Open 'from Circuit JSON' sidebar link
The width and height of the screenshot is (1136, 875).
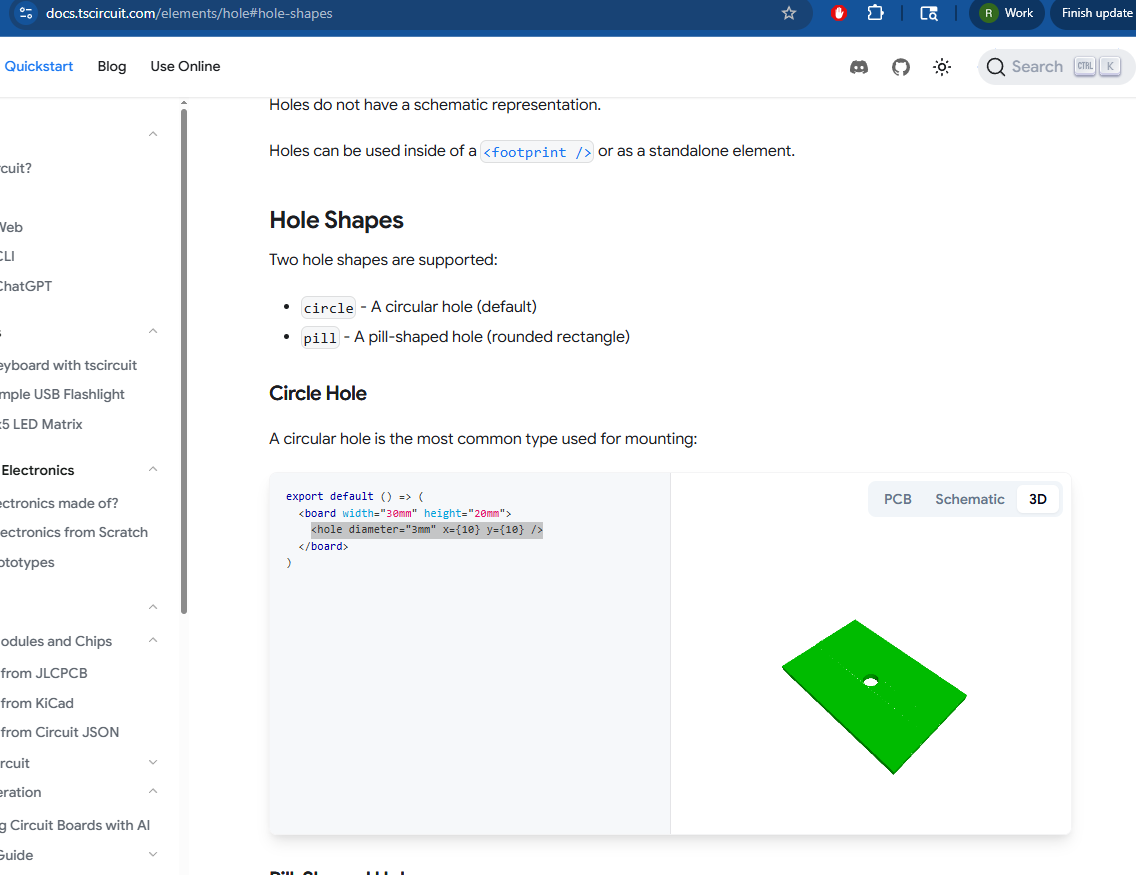59,732
